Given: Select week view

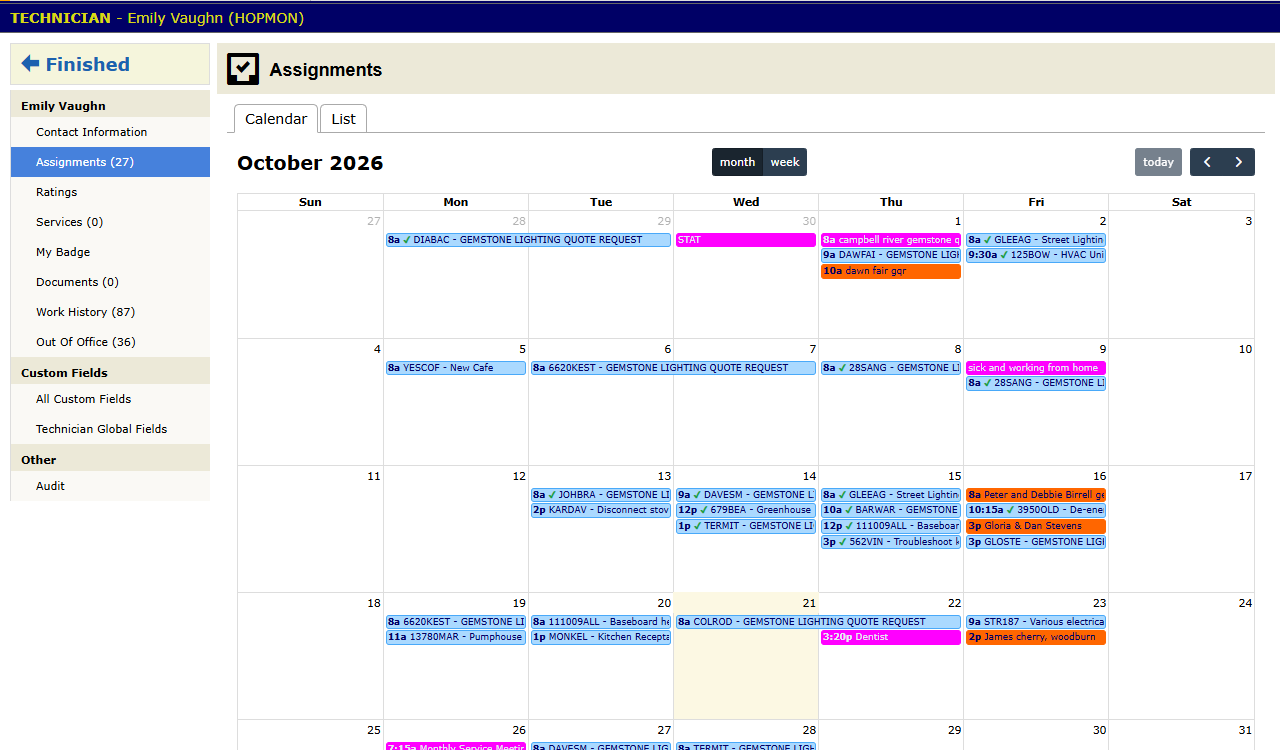Looking at the screenshot, I should pos(785,162).
